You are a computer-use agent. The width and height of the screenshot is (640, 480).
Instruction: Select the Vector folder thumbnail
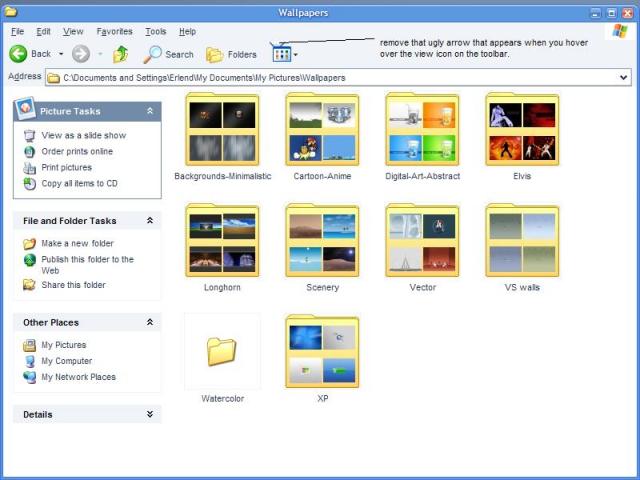click(x=422, y=240)
